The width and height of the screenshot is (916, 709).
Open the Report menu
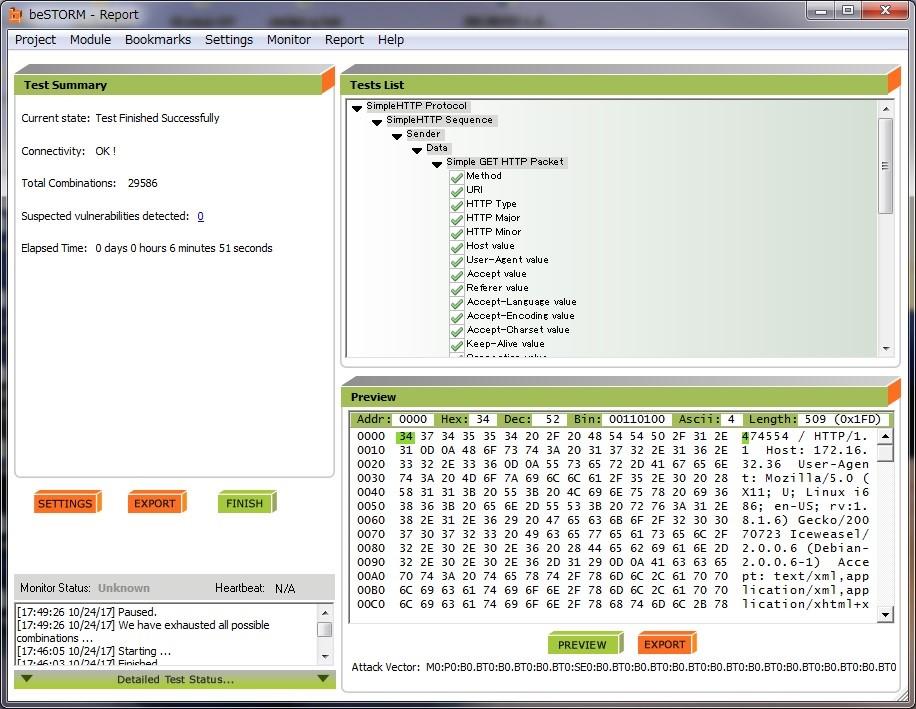(344, 40)
